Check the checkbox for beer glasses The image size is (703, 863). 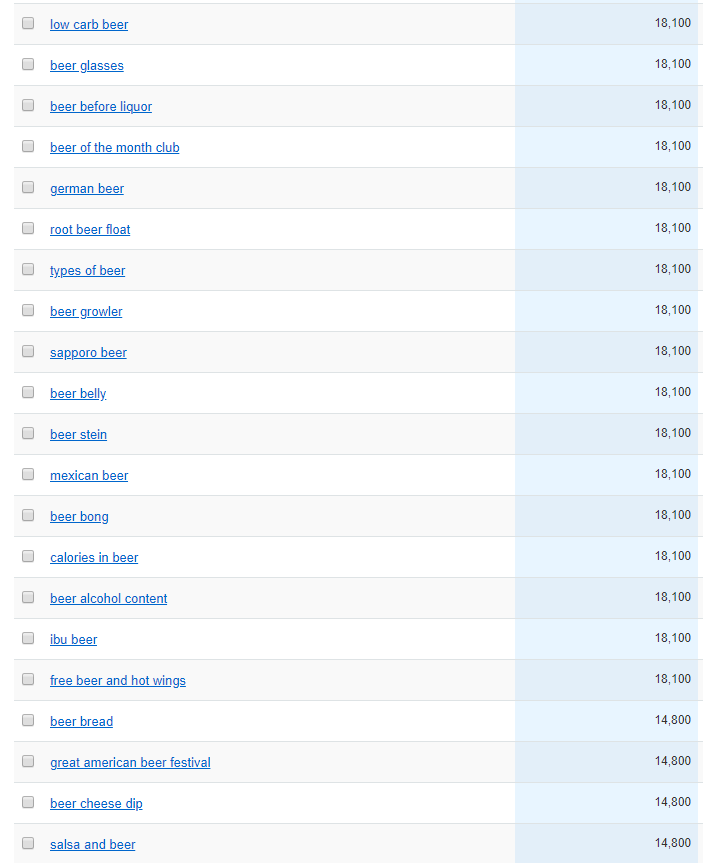(27, 63)
